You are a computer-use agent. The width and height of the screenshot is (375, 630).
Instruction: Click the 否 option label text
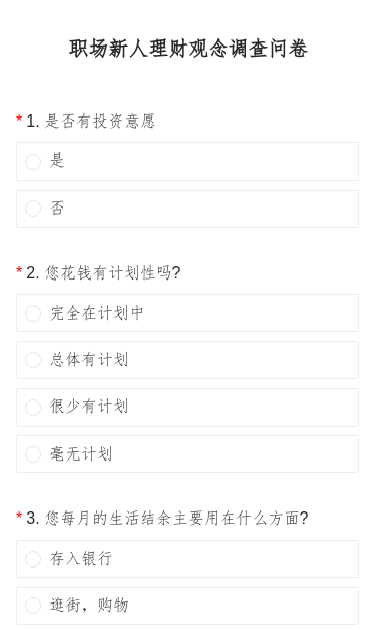click(x=57, y=208)
